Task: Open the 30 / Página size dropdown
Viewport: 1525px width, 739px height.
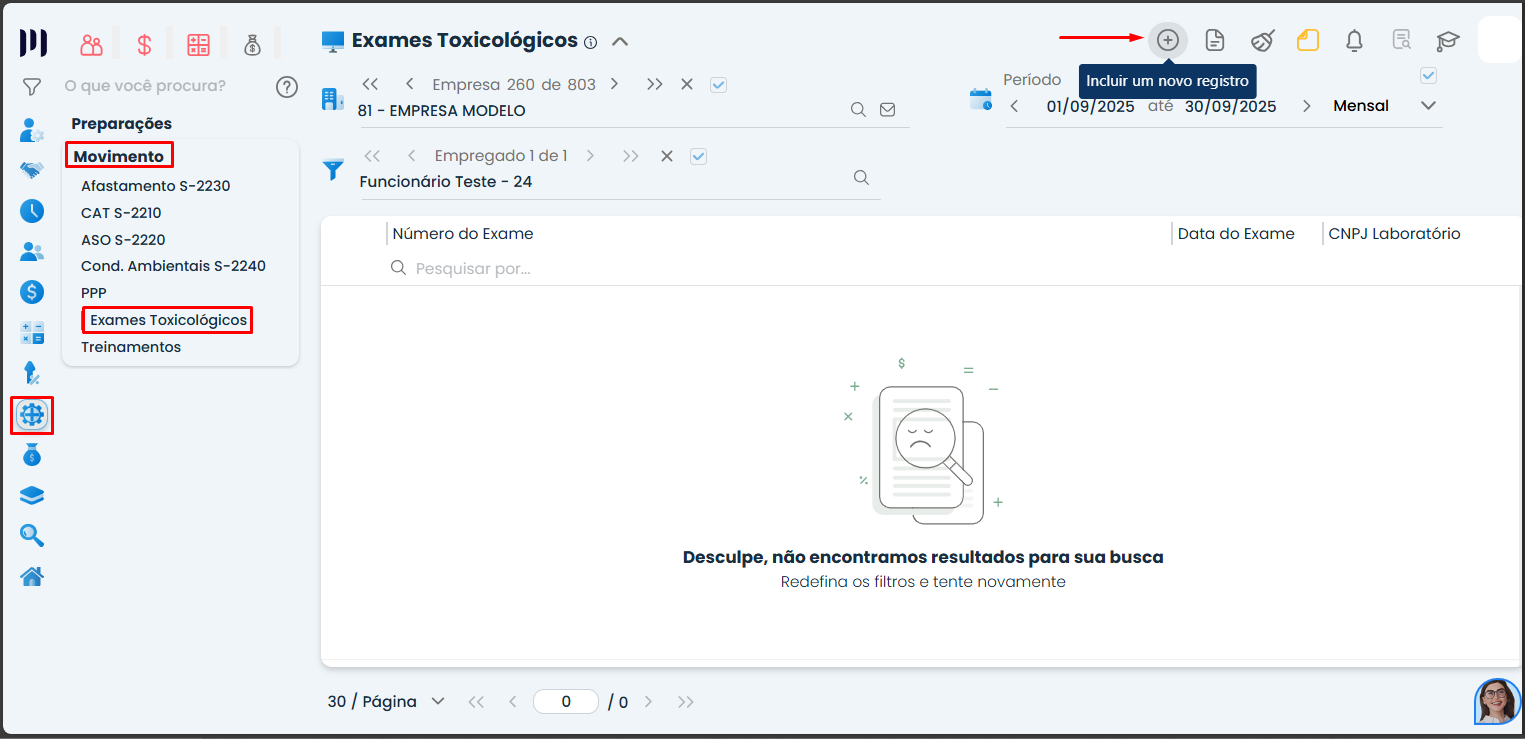Action: tap(437, 702)
